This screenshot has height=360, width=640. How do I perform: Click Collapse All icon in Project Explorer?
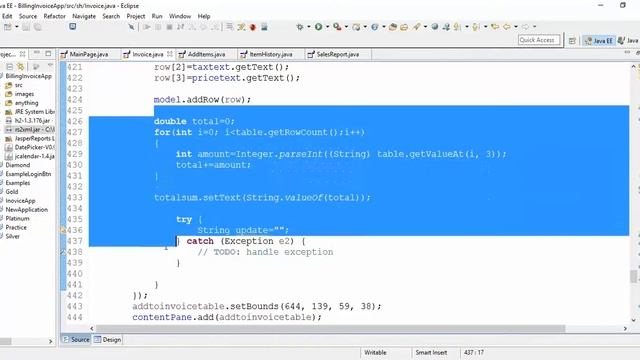(x=10, y=67)
